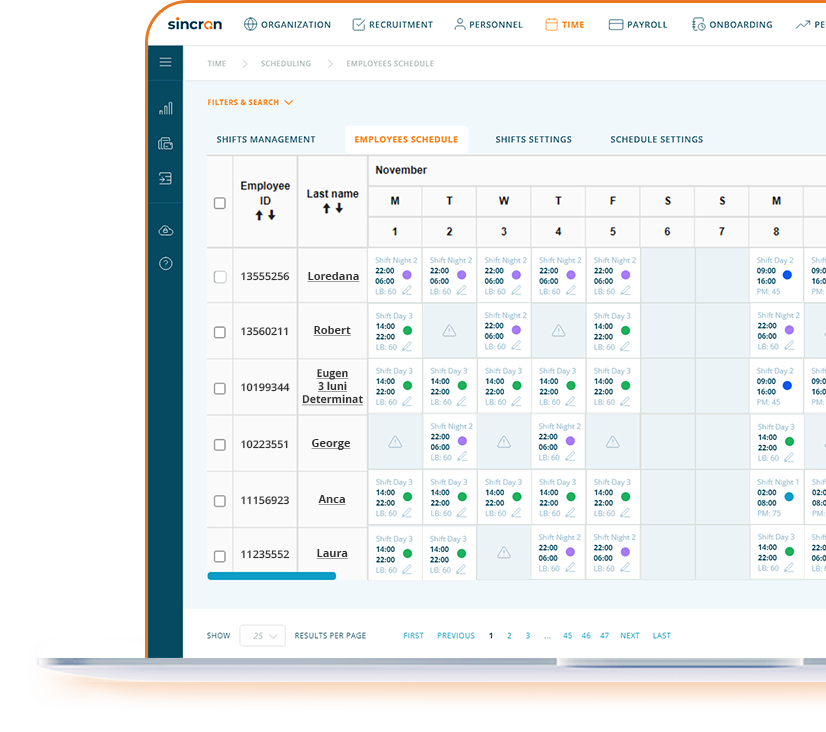Open employee Anca's name link
This screenshot has height=732, width=826.
click(331, 499)
